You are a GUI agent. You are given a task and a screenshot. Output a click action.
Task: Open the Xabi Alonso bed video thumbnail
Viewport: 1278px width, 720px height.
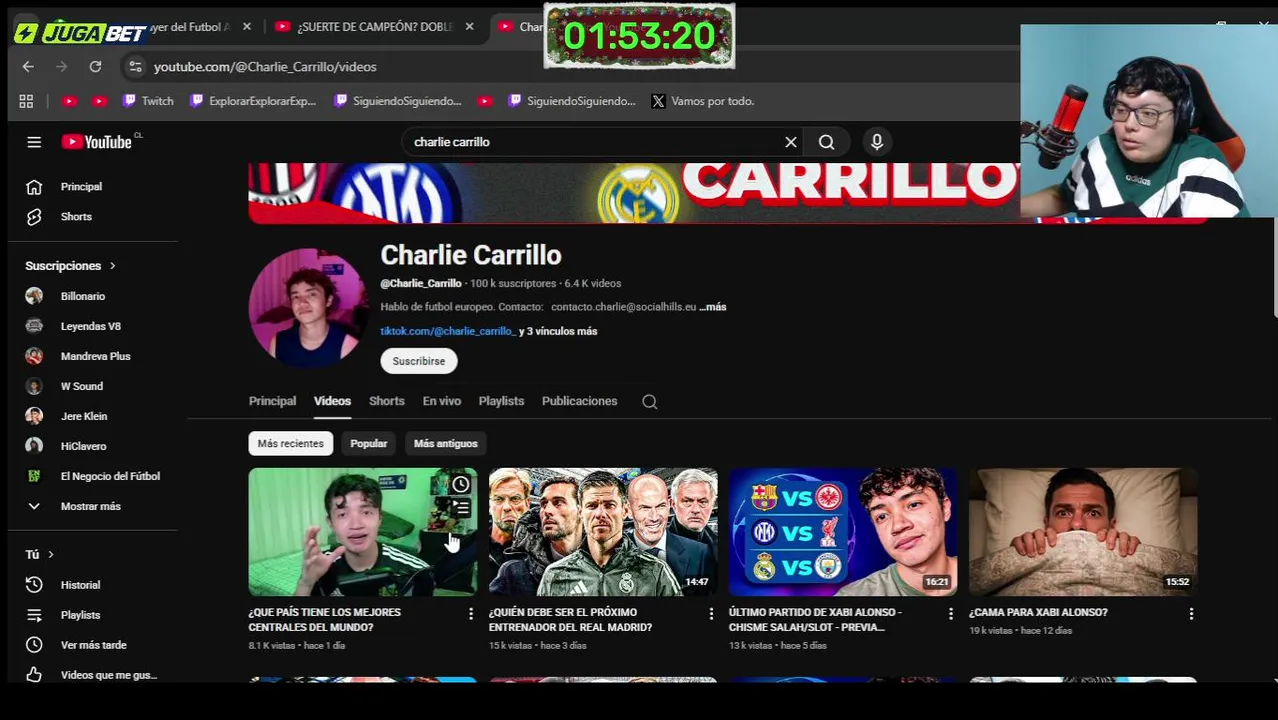tap(1083, 532)
